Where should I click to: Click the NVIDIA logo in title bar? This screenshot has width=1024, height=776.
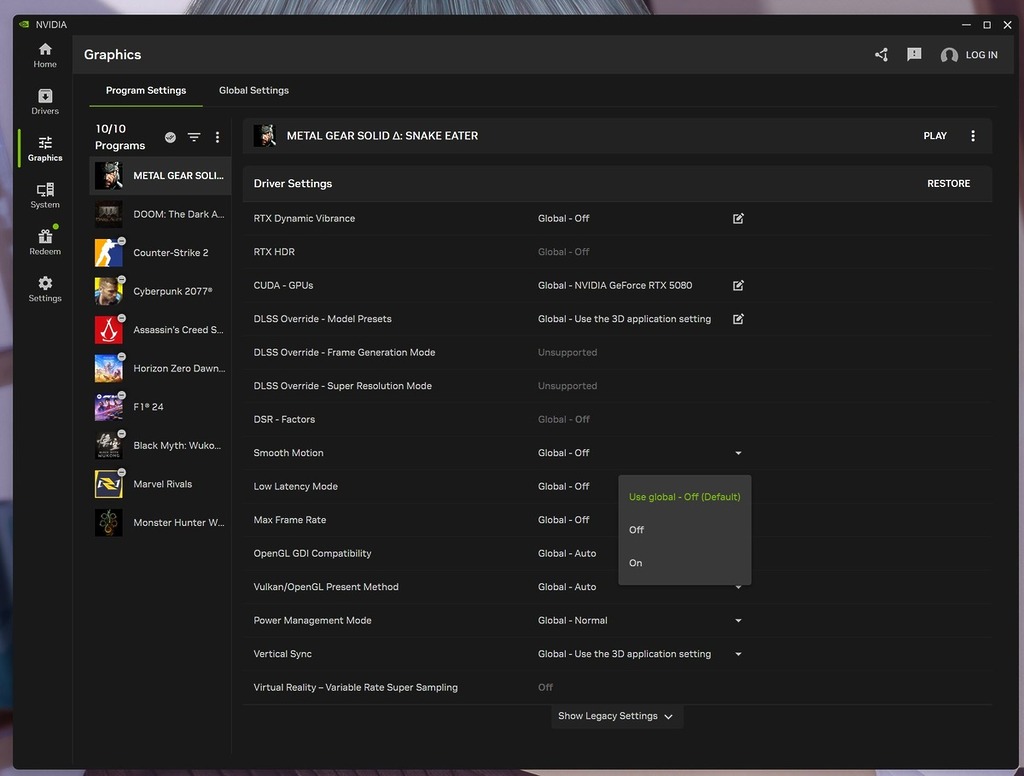24,25
